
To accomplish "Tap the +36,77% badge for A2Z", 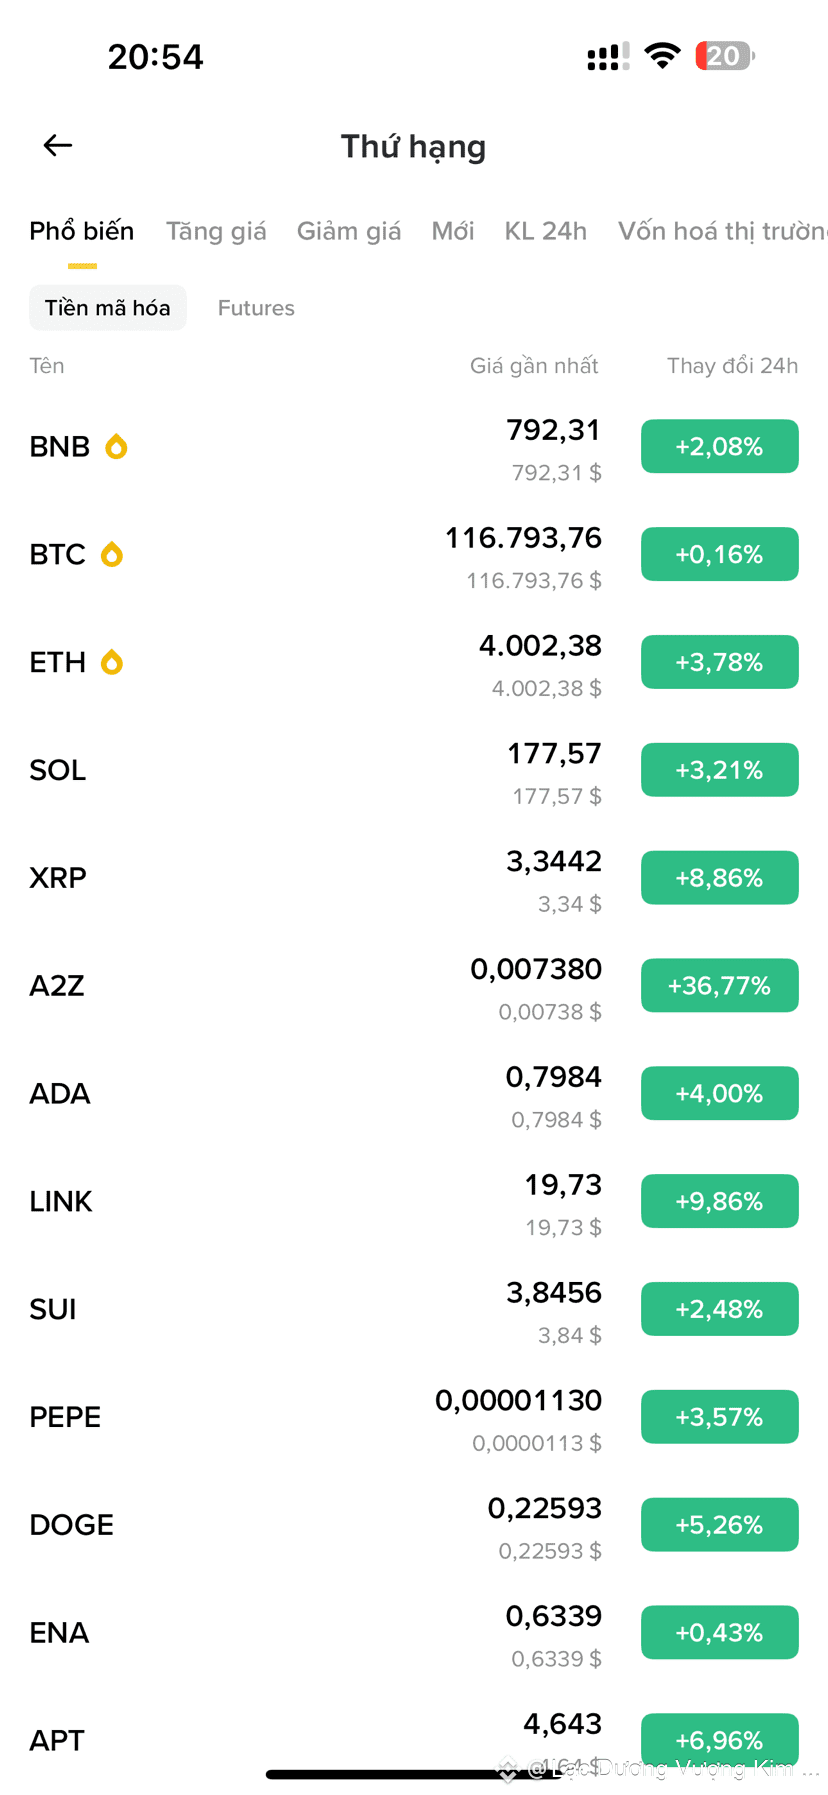I will click(x=720, y=986).
